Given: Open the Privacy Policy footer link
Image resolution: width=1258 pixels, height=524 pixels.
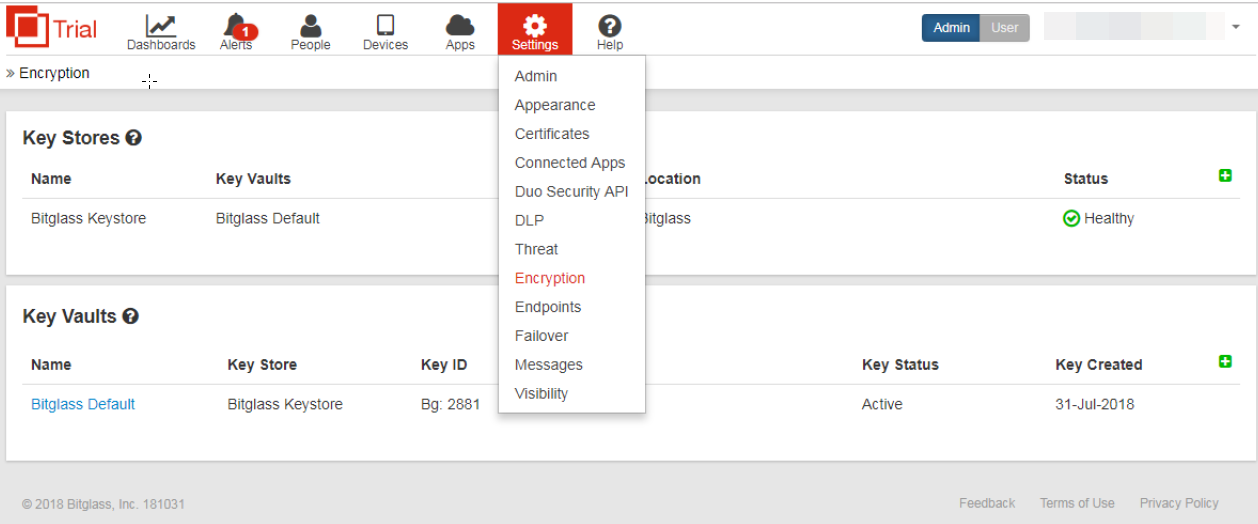Looking at the screenshot, I should pos(1179,503).
